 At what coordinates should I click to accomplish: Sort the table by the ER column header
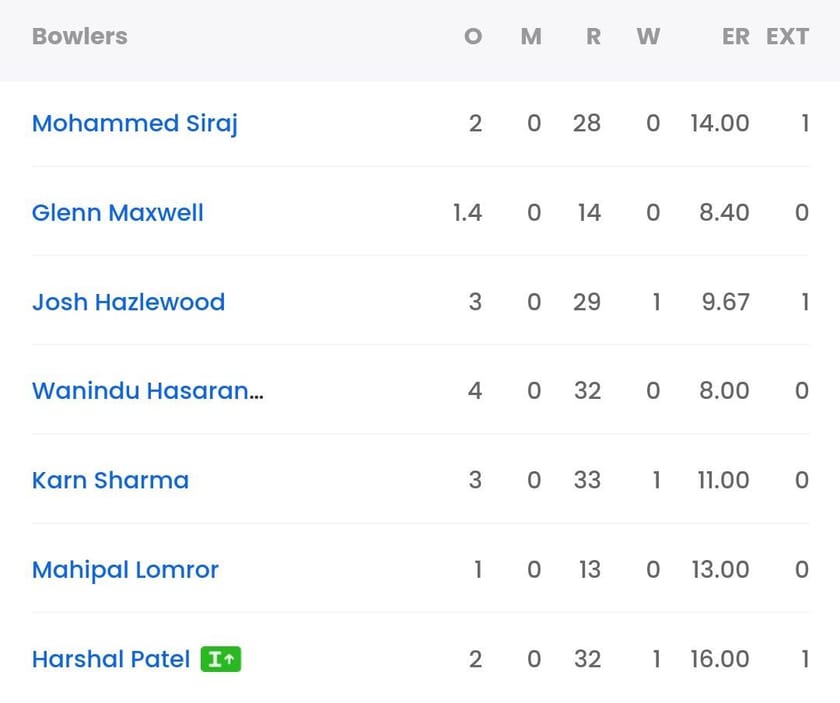(x=735, y=36)
